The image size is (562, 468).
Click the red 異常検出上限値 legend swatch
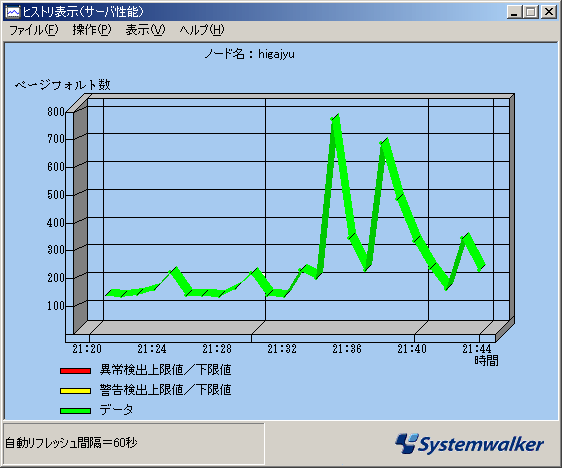pyautogui.click(x=75, y=371)
